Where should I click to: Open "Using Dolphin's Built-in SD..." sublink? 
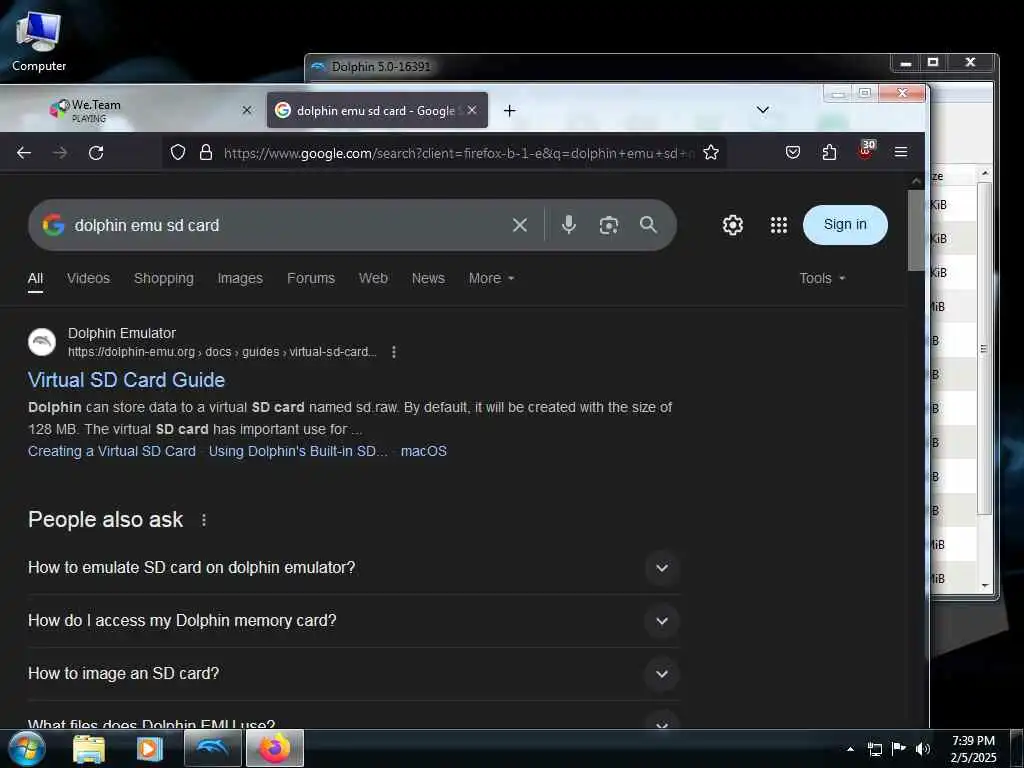tap(298, 451)
